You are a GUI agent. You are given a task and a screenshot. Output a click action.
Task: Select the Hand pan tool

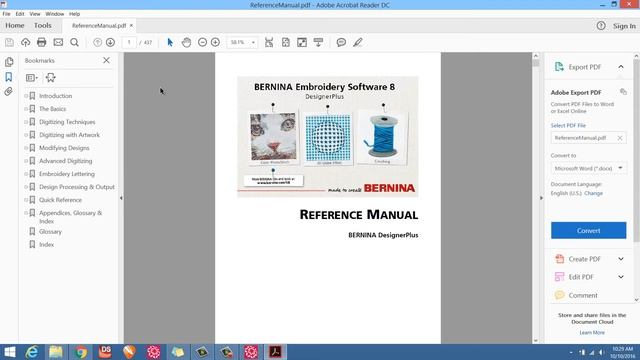pyautogui.click(x=186, y=42)
